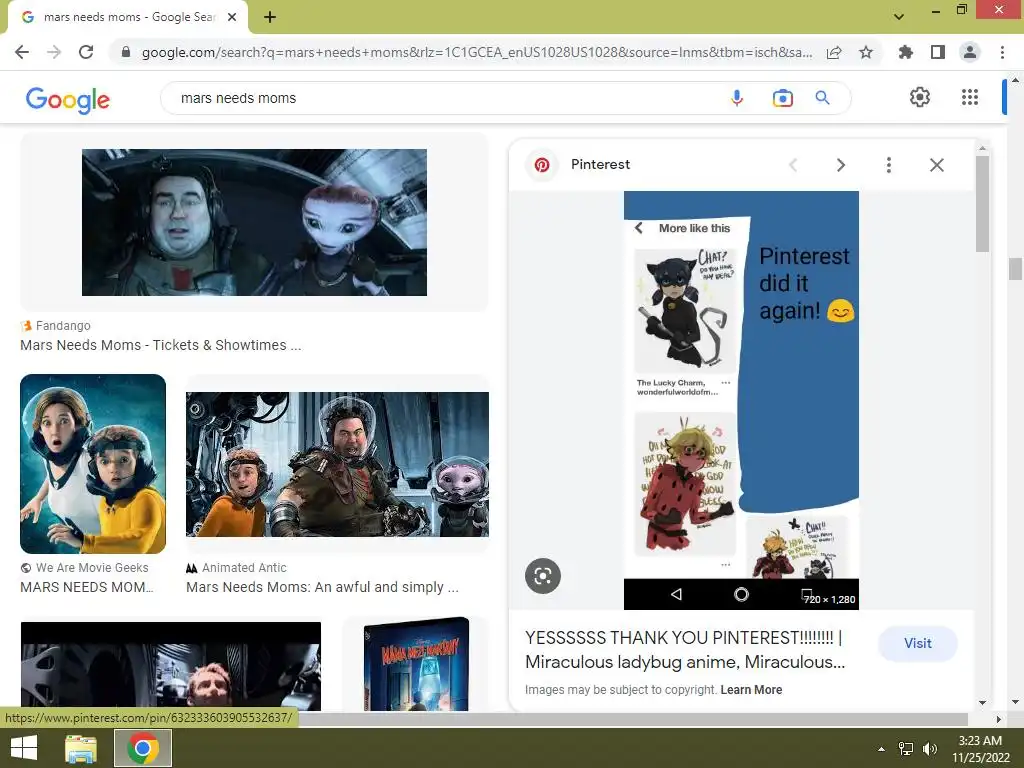Search by image with camera icon
This screenshot has height=768, width=1024.
782,98
